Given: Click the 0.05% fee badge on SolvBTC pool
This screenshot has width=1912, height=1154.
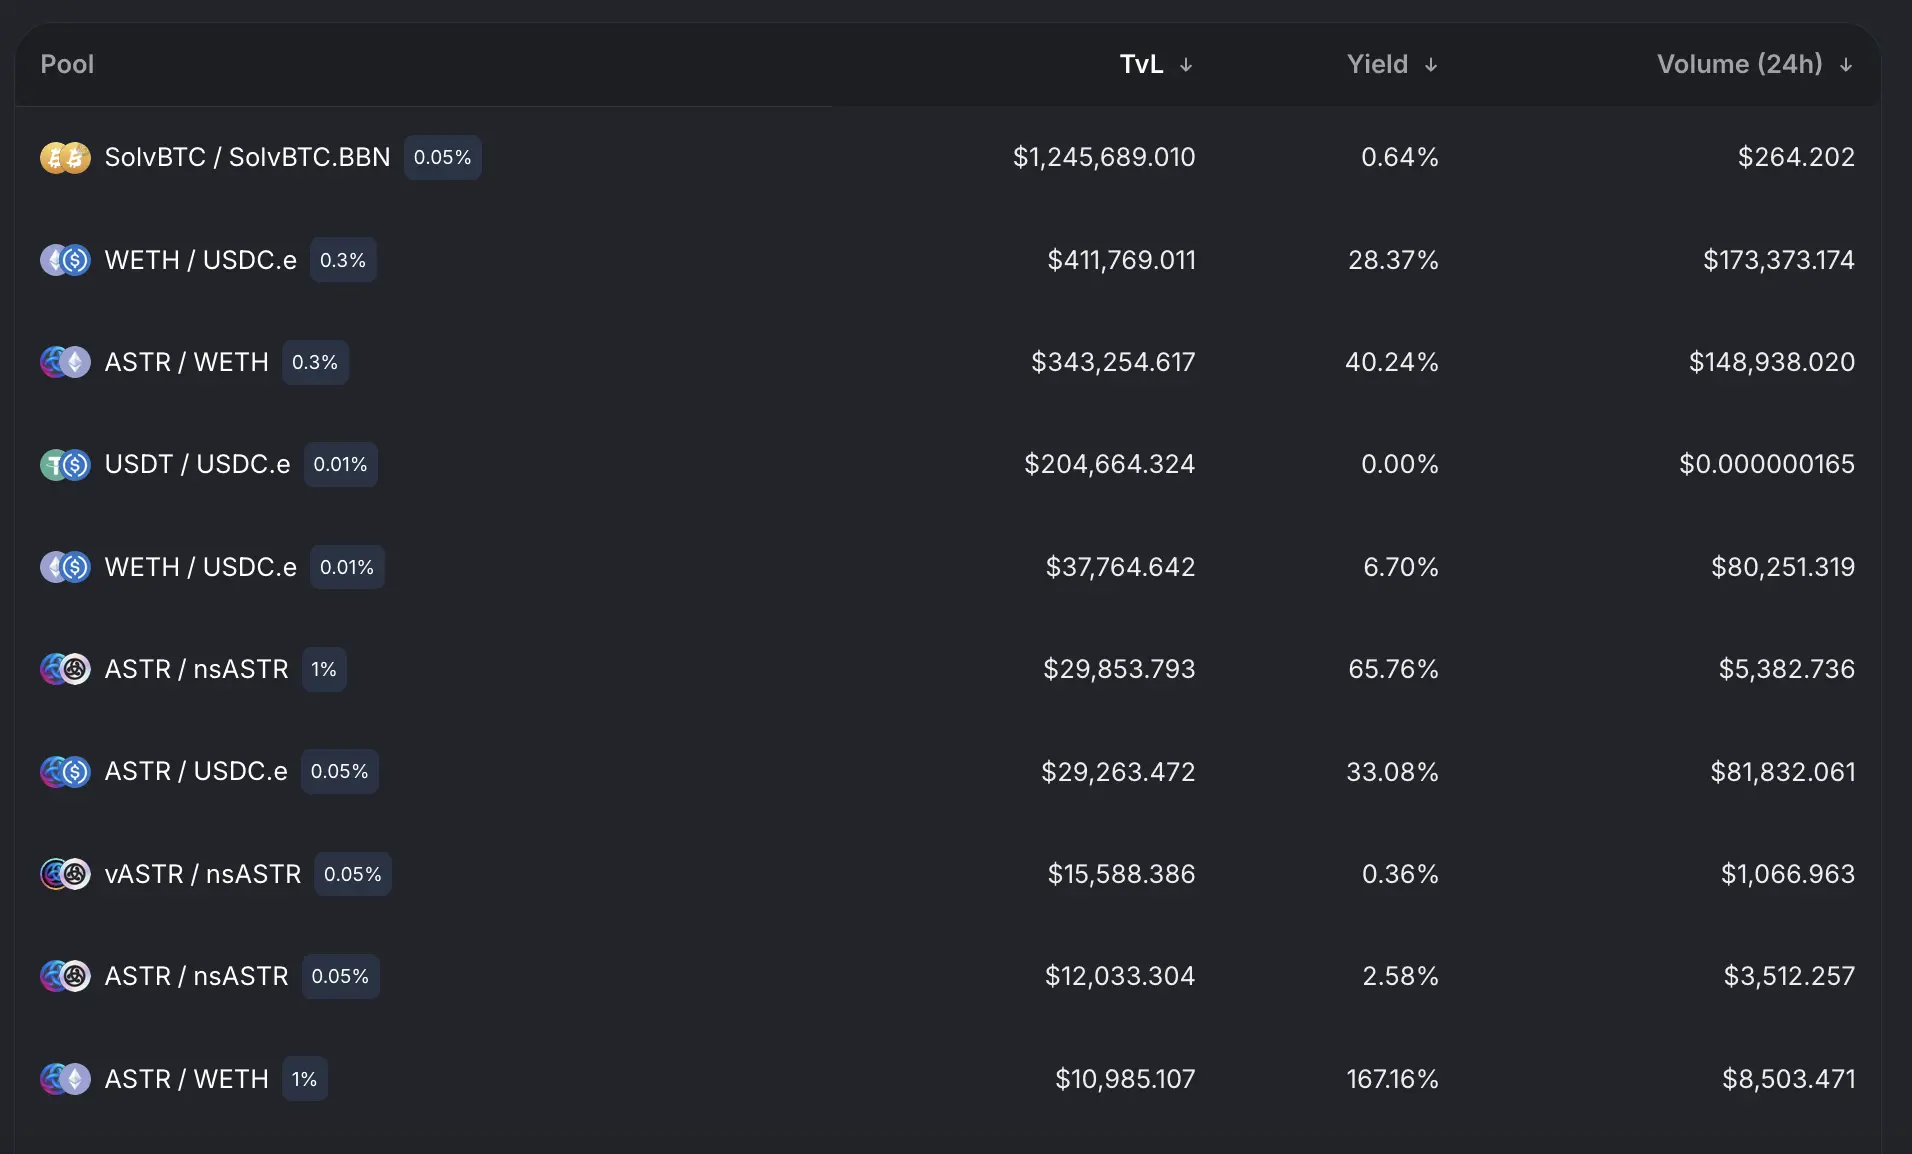Looking at the screenshot, I should pyautogui.click(x=442, y=158).
